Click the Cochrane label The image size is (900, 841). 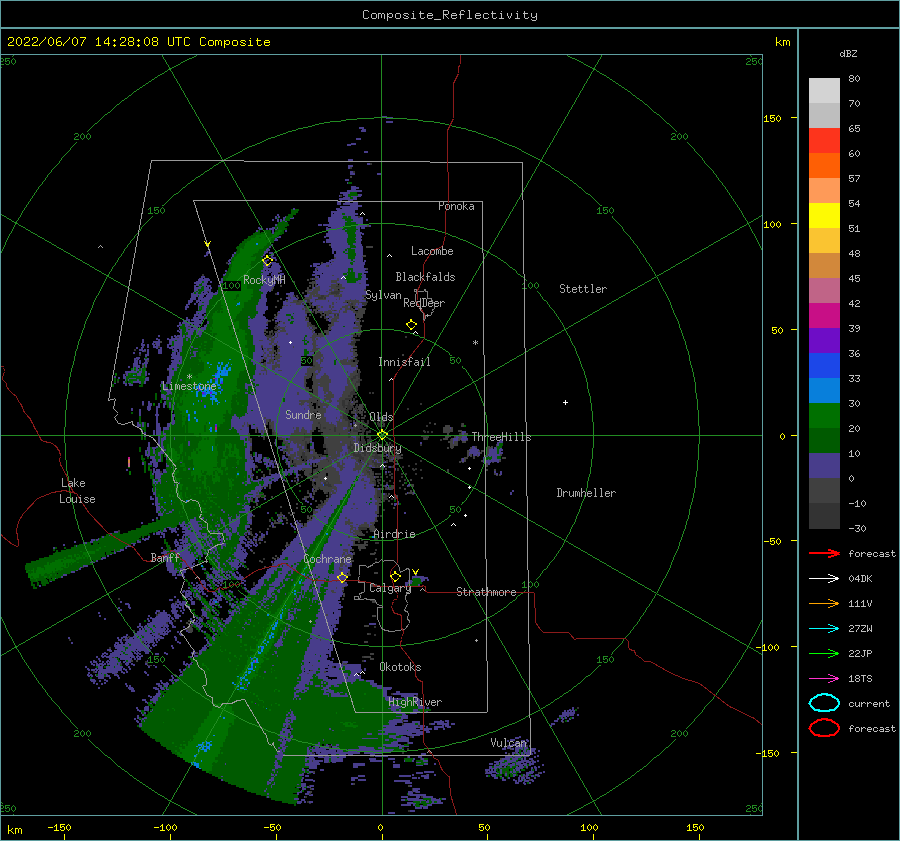pyautogui.click(x=327, y=559)
